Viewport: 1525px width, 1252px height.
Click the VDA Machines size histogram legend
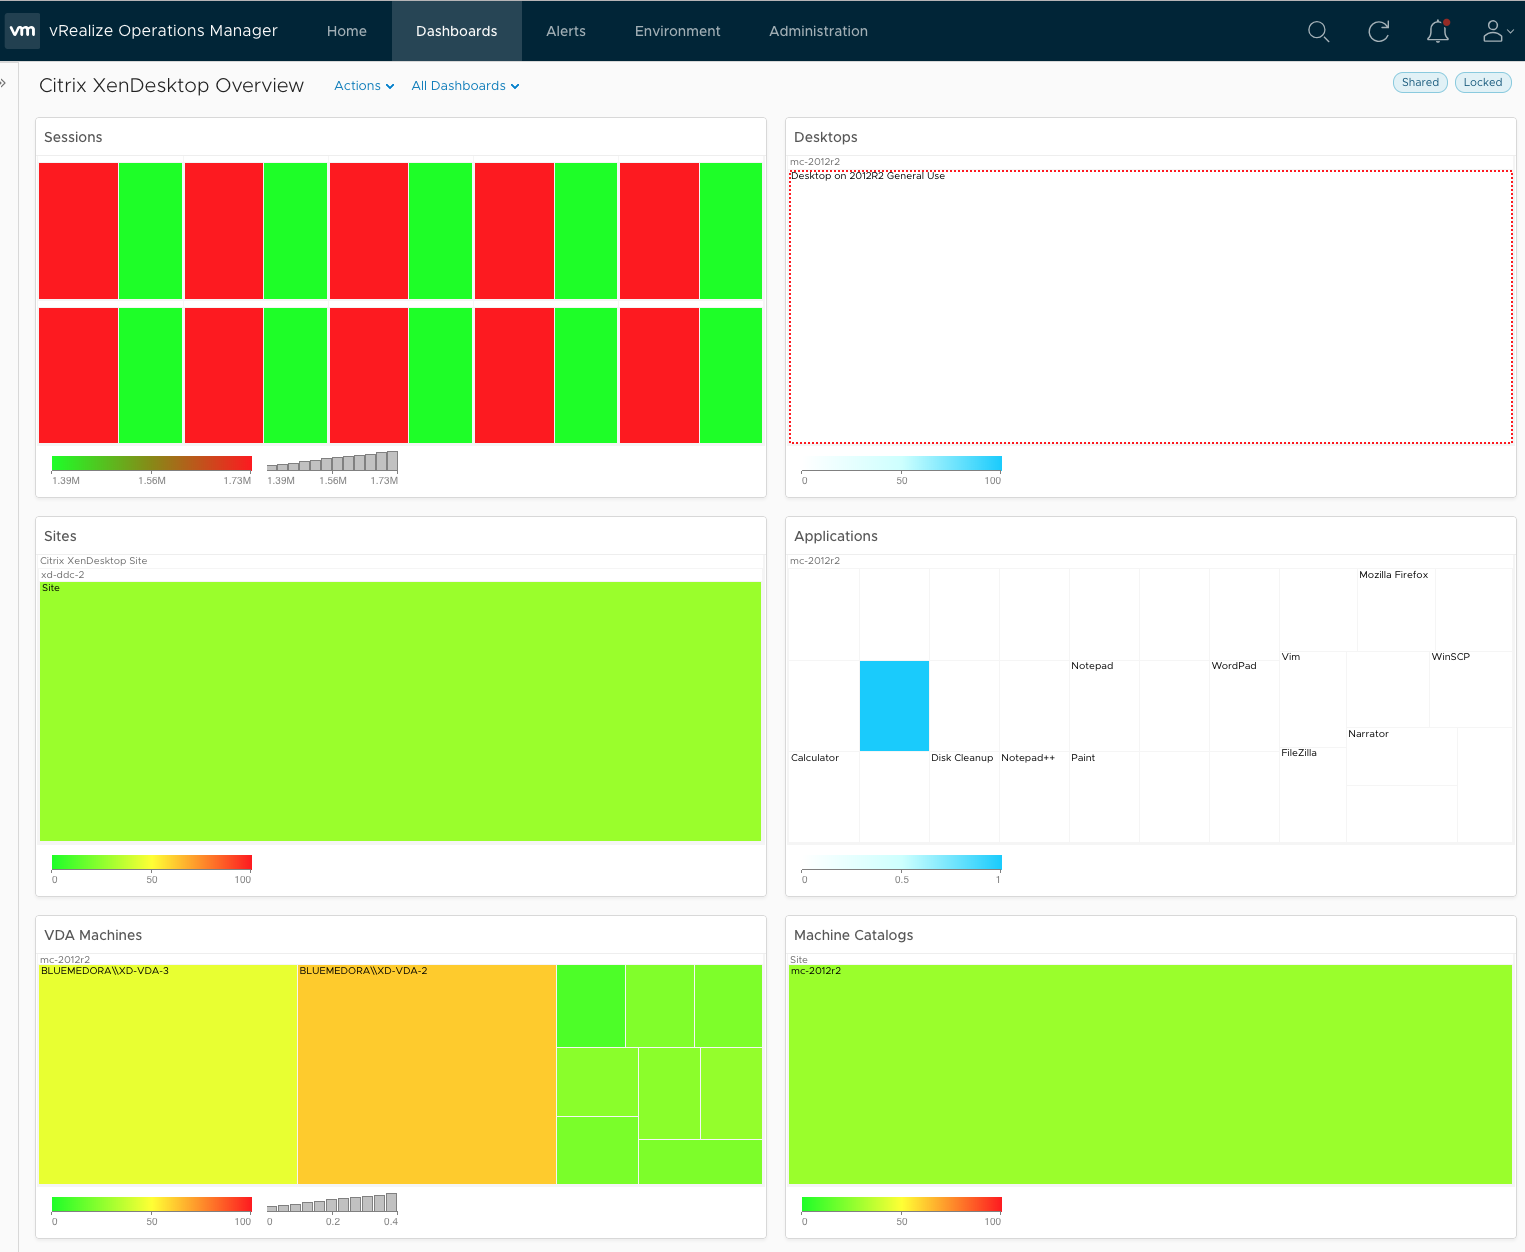coord(332,1202)
